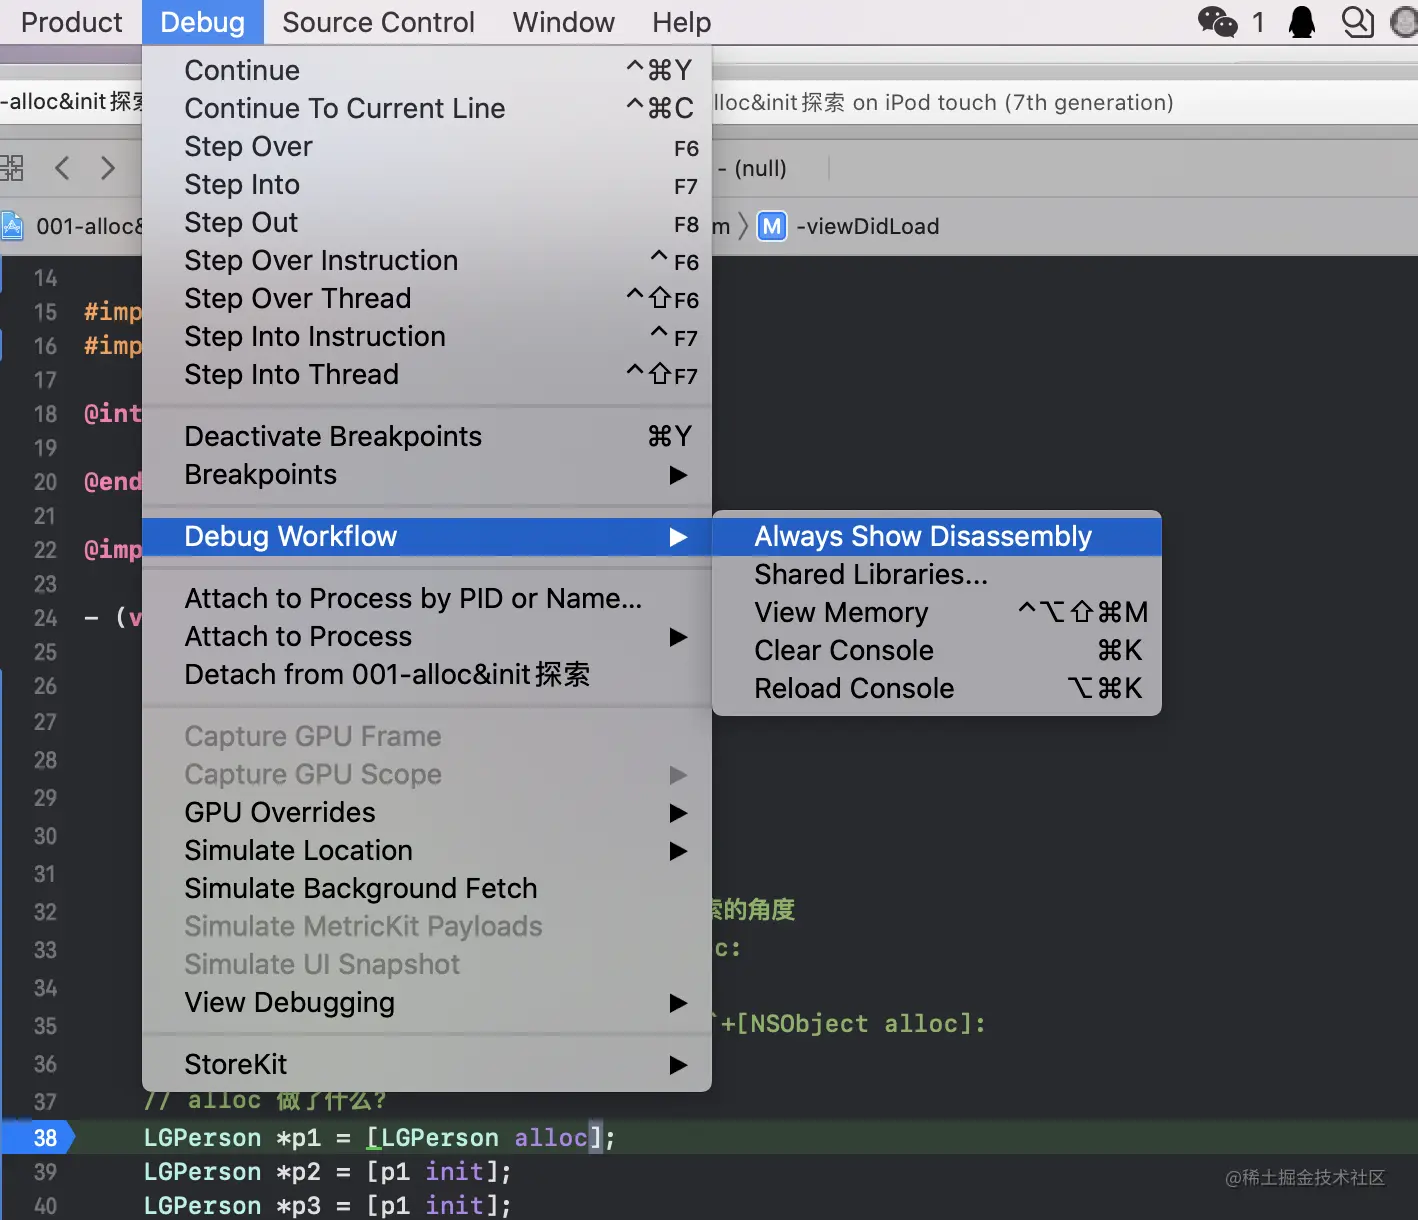This screenshot has height=1220, width=1418.
Task: Expand the GPU Overrides submenu
Action: [x=427, y=812]
